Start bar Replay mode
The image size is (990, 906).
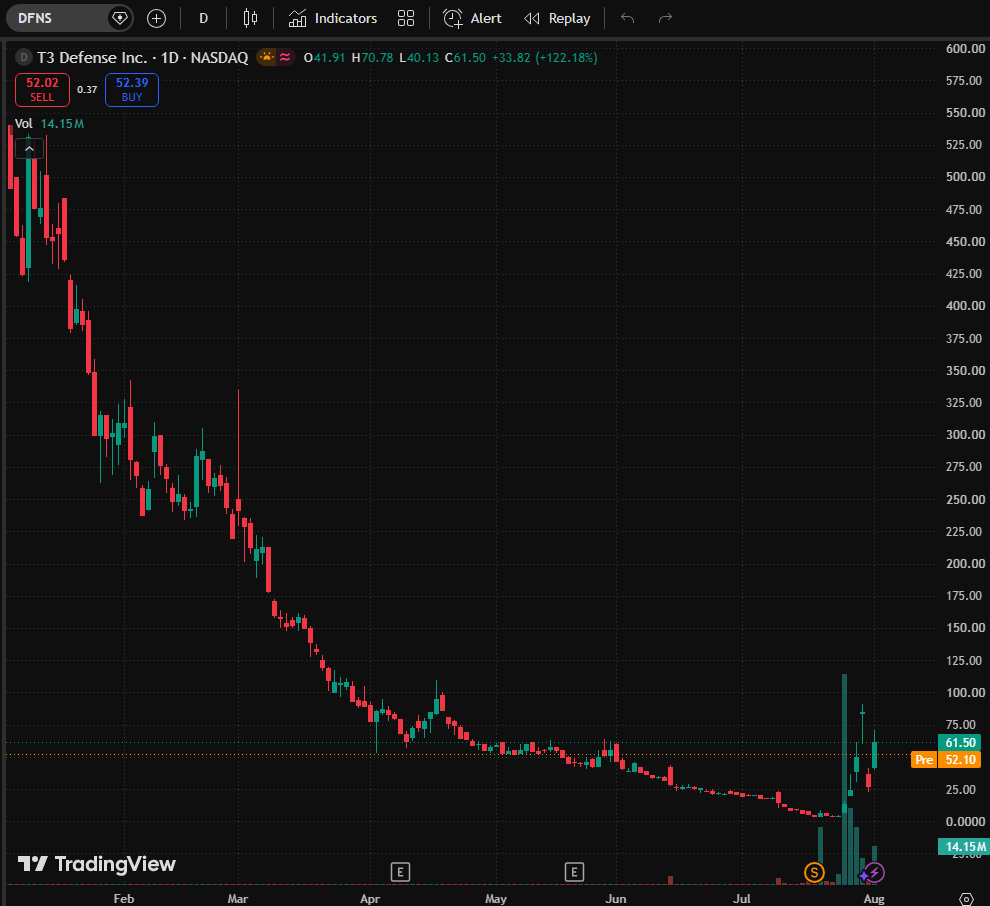click(558, 18)
